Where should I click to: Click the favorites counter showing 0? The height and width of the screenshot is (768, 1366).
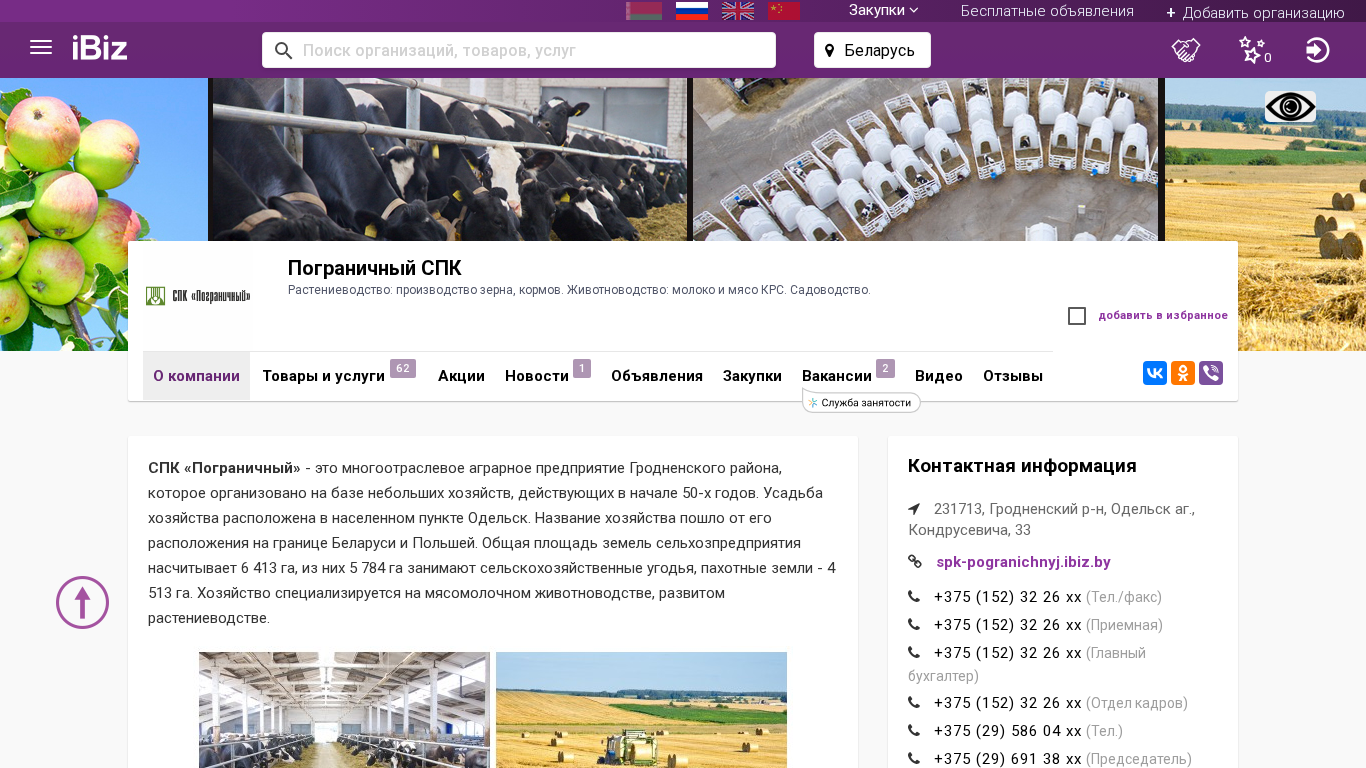click(1268, 58)
